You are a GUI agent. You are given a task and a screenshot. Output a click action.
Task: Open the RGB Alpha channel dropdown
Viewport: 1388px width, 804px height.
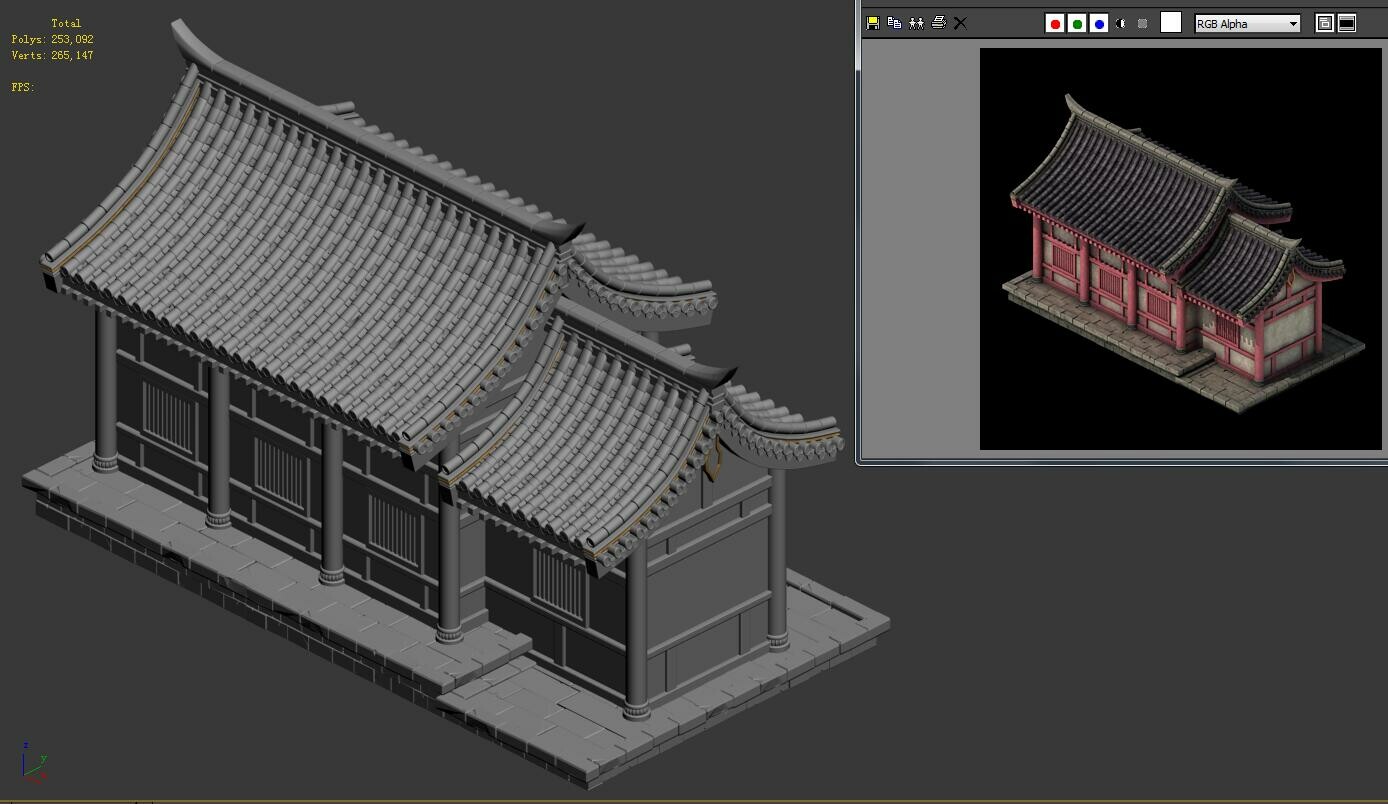click(1248, 24)
